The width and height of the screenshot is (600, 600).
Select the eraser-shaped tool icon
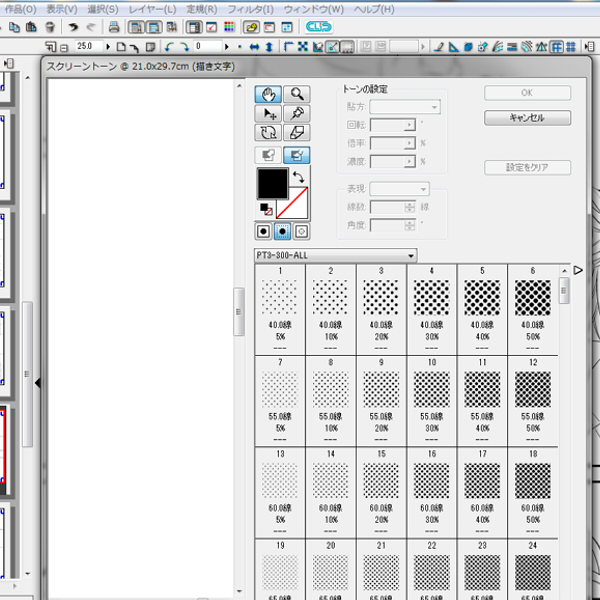pyautogui.click(x=297, y=133)
